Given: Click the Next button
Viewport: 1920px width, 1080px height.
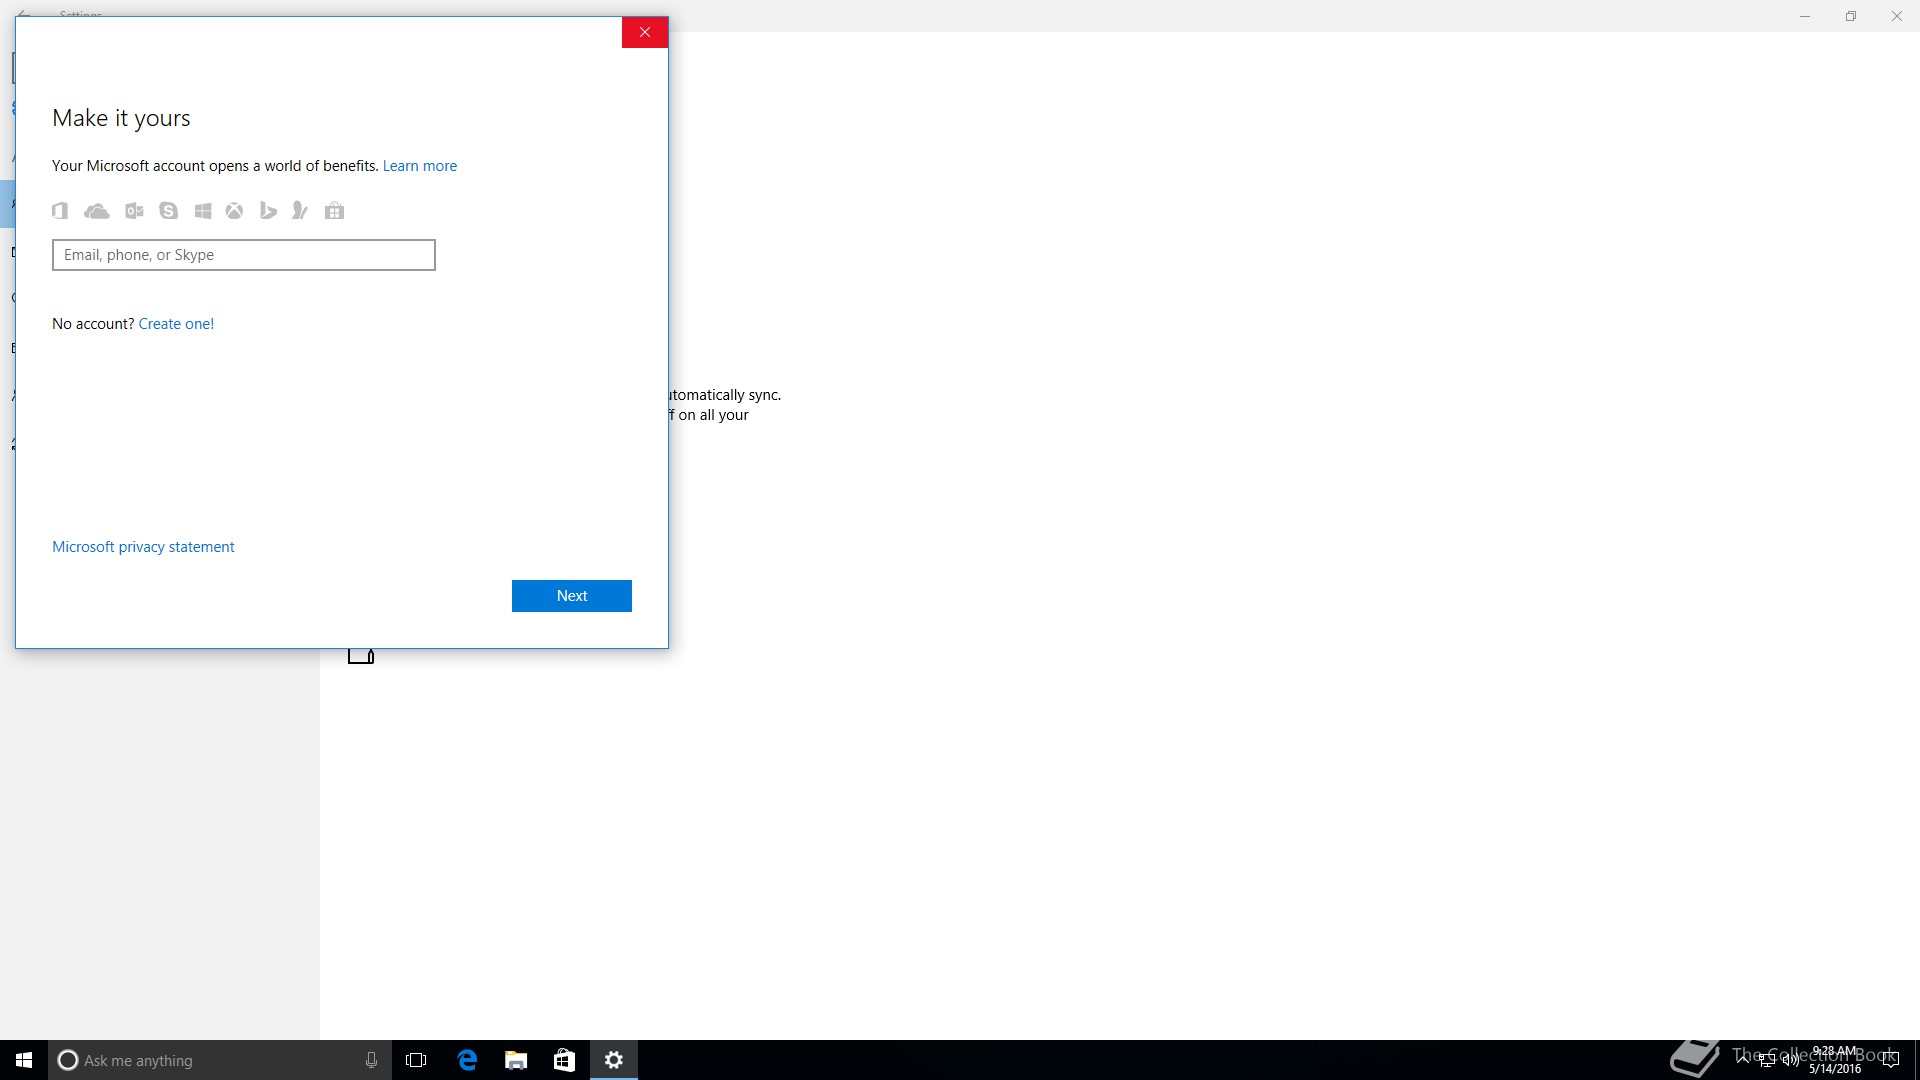Looking at the screenshot, I should 572,596.
